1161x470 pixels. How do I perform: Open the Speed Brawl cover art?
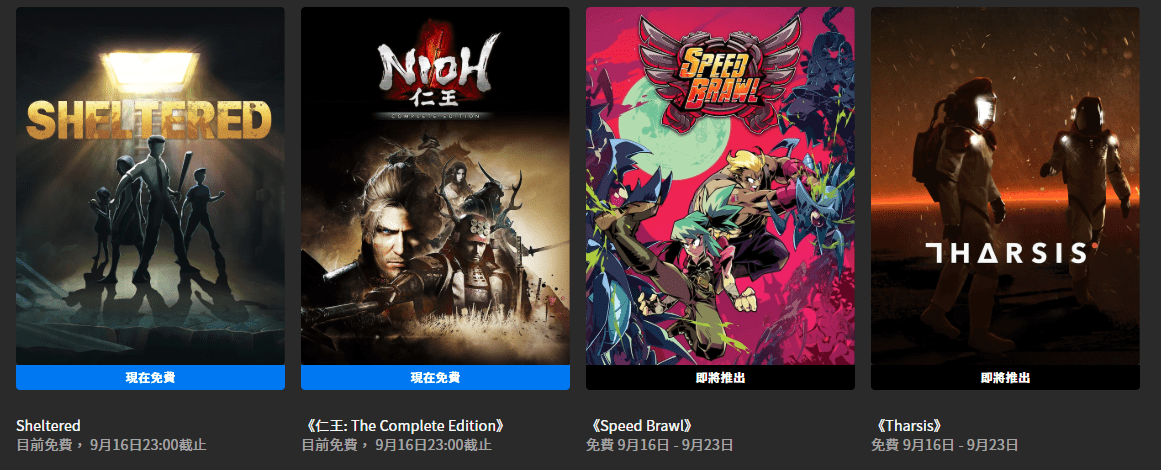[720, 186]
